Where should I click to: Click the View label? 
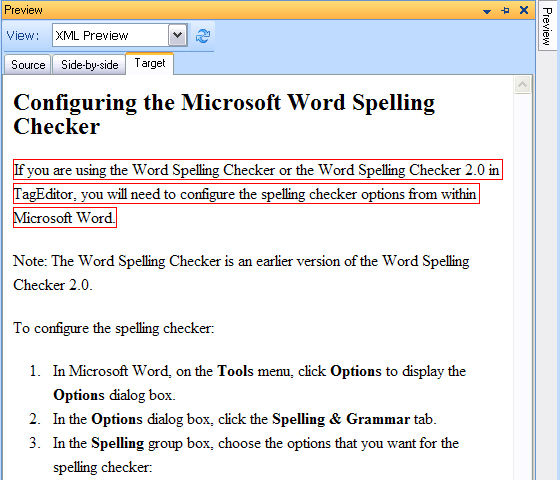pos(22,35)
